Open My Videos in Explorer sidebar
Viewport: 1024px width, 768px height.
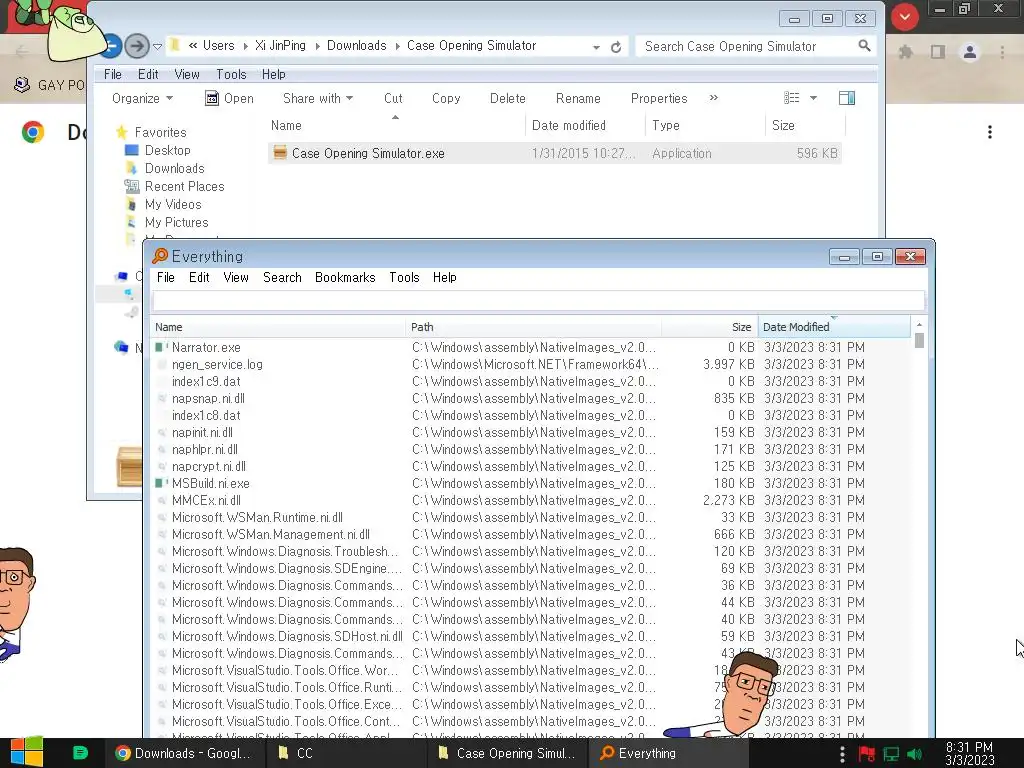pos(172,204)
